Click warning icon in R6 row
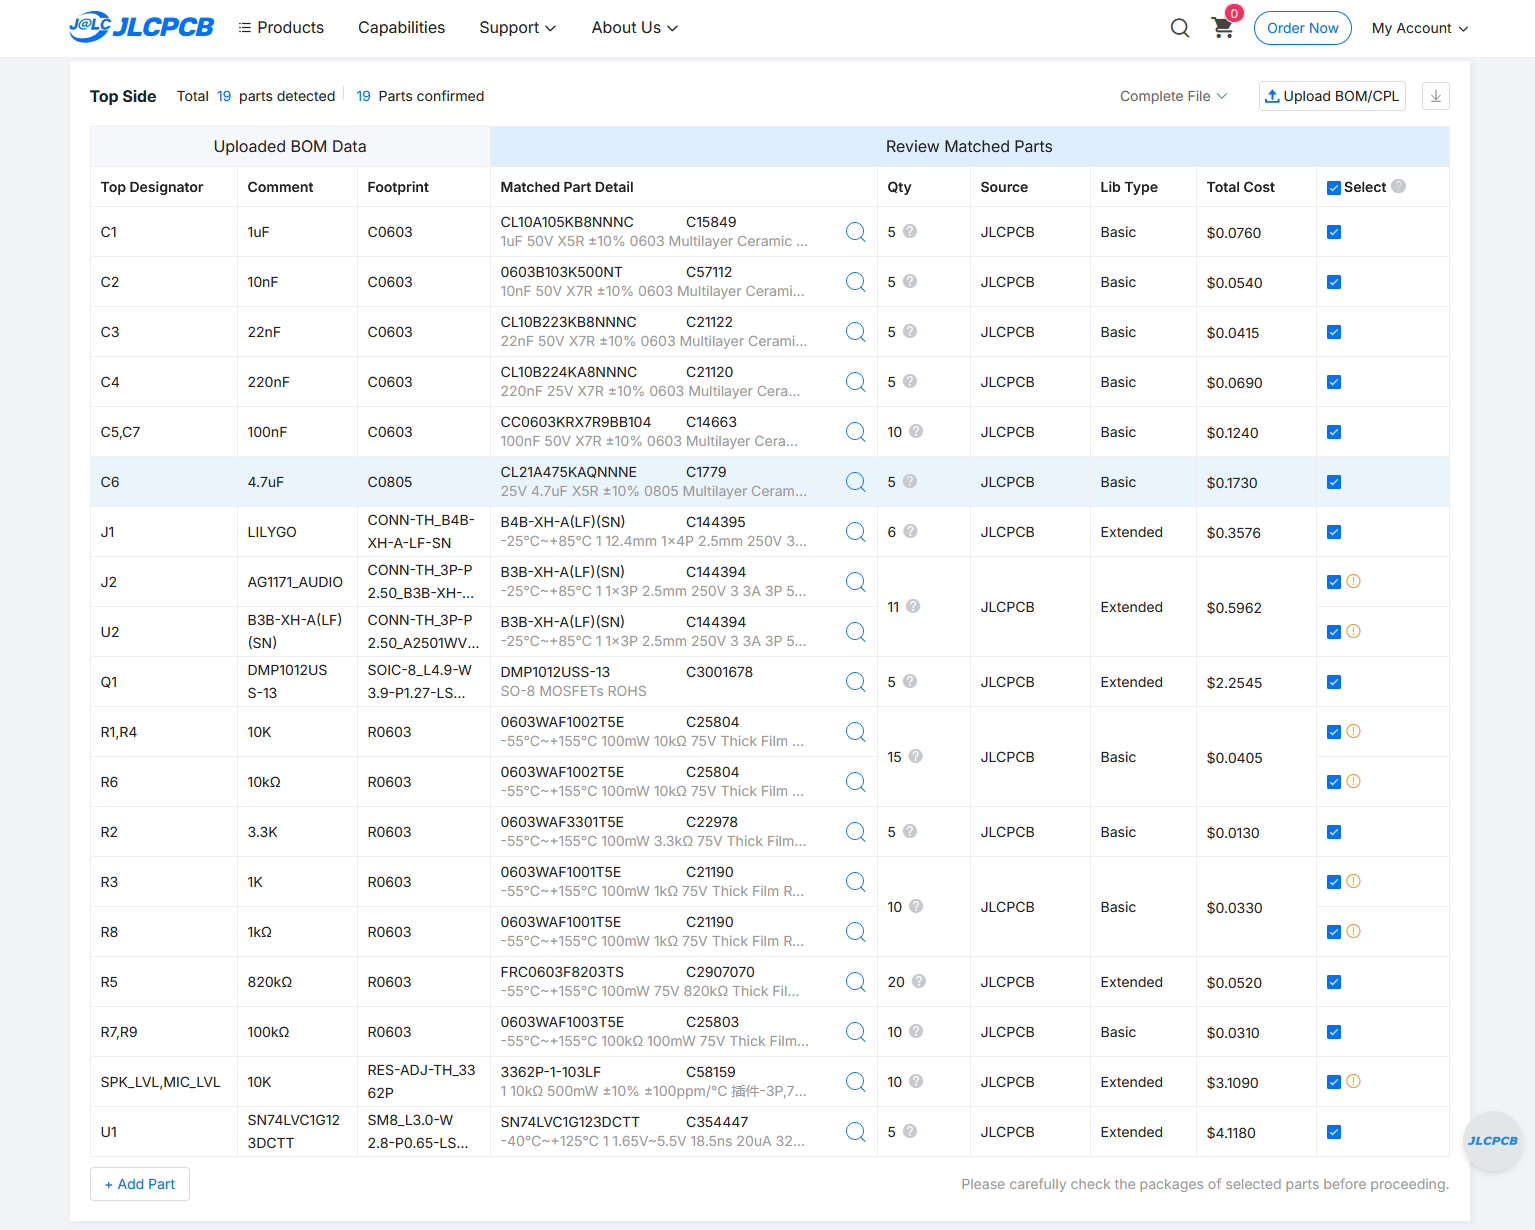1535x1230 pixels. coord(1354,781)
